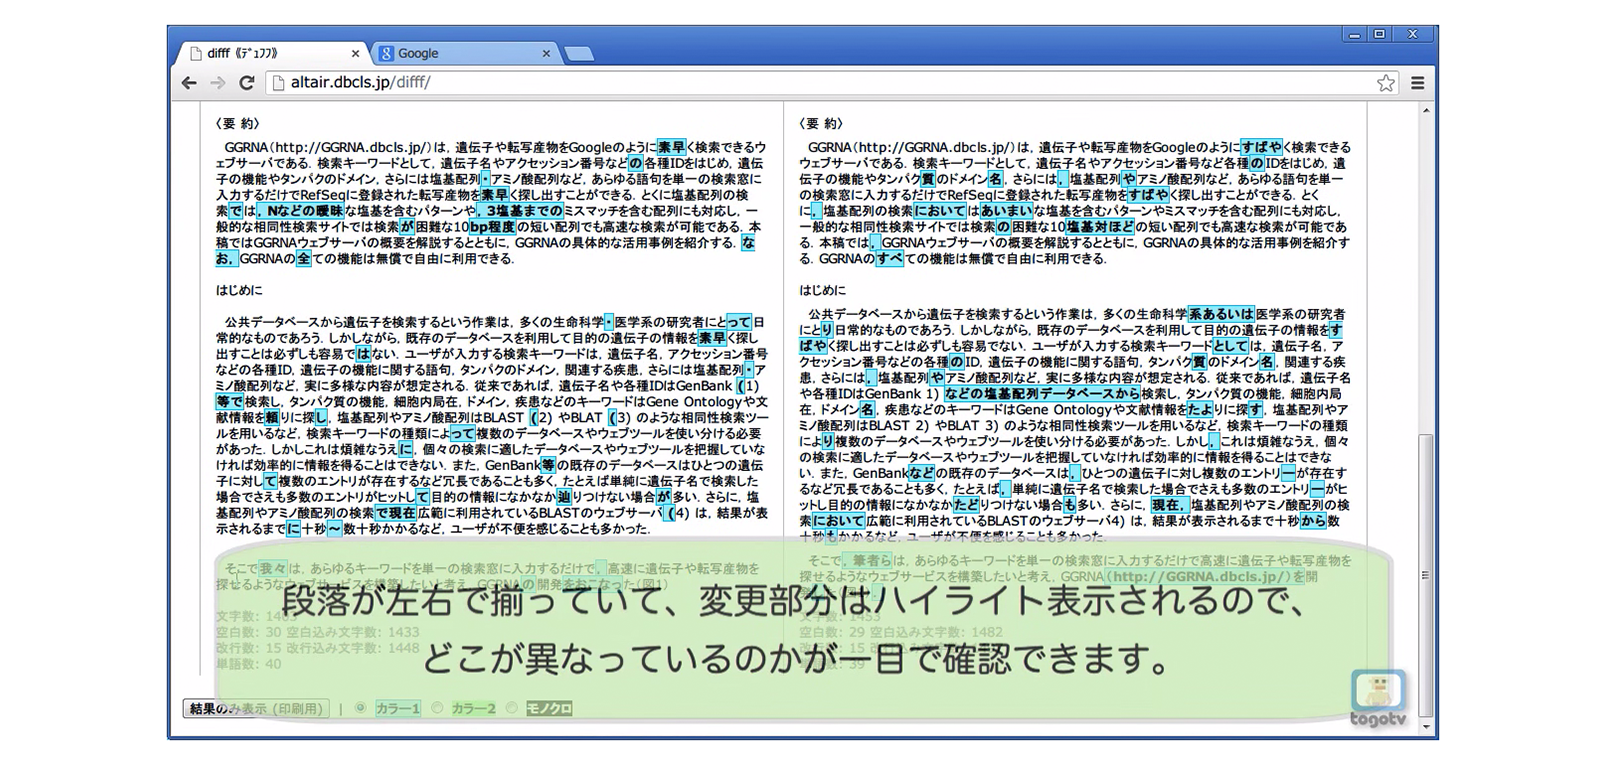Minimize the Chrome window

pyautogui.click(x=1355, y=35)
